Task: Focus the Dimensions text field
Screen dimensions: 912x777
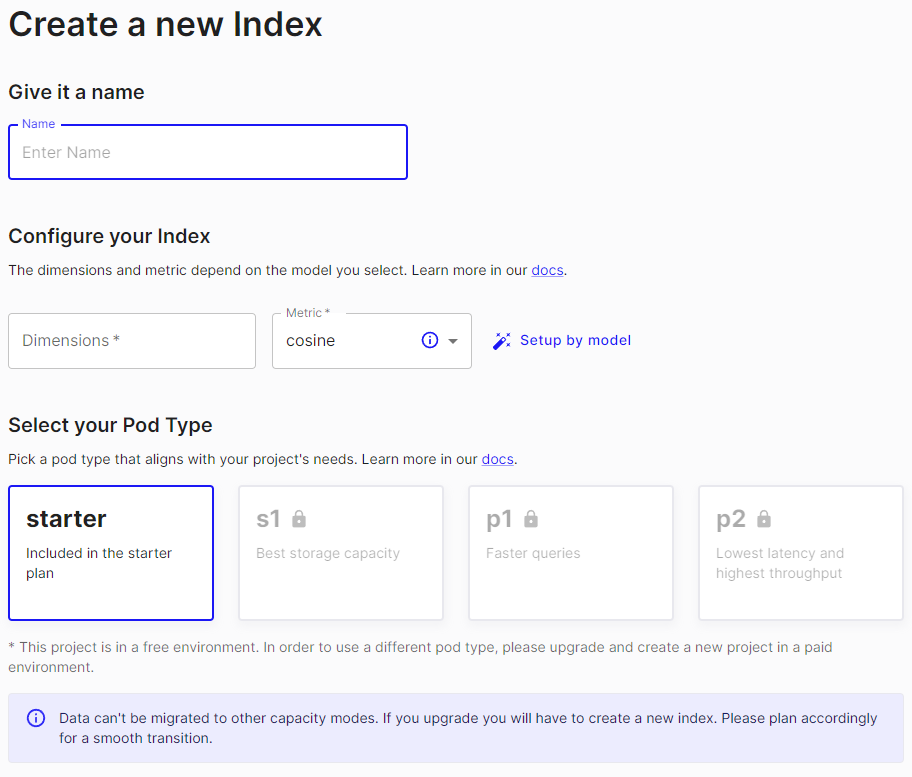Action: 132,341
